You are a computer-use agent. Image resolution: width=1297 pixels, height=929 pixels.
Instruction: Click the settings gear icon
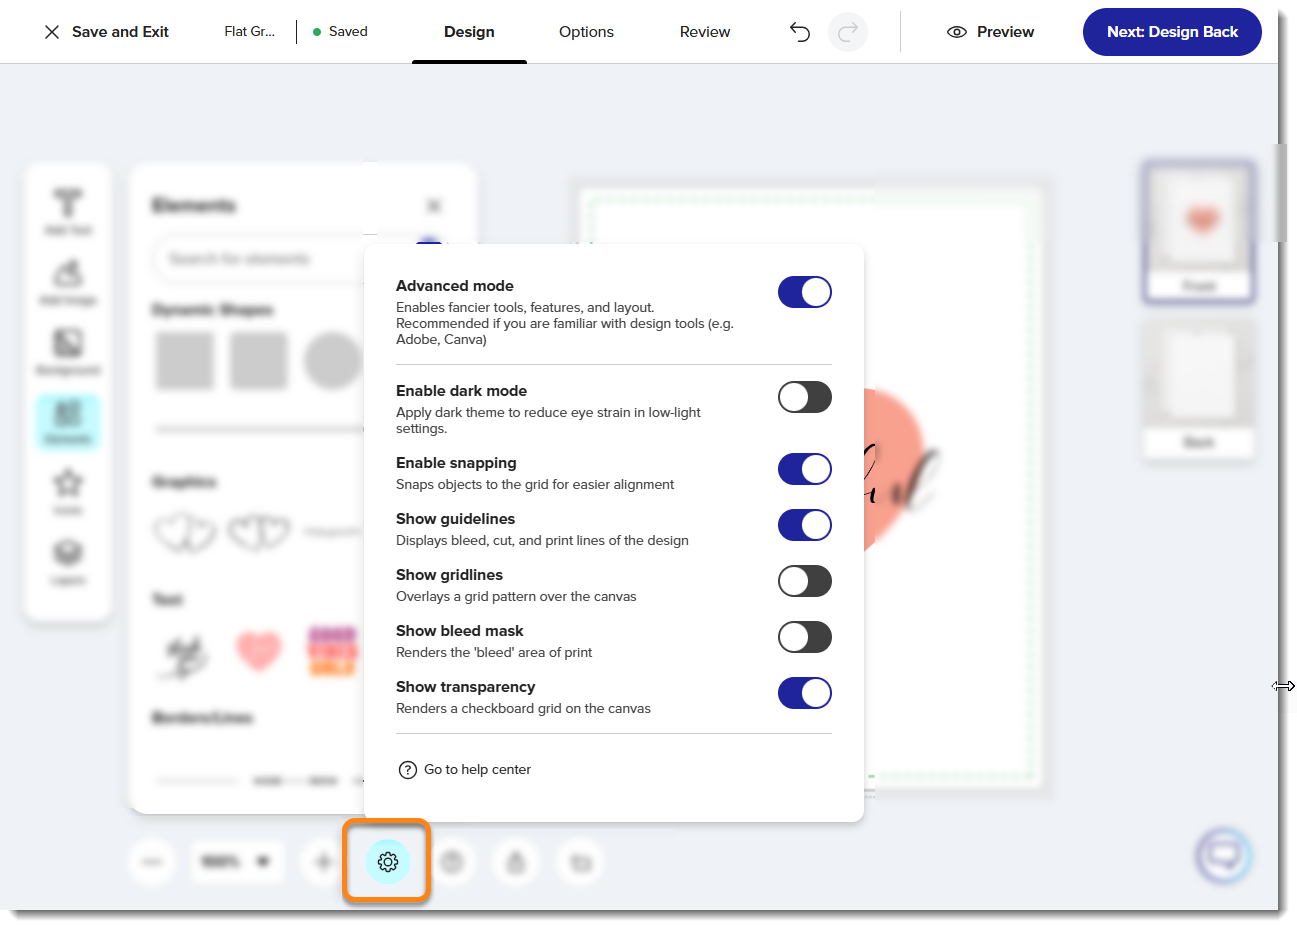pos(388,861)
